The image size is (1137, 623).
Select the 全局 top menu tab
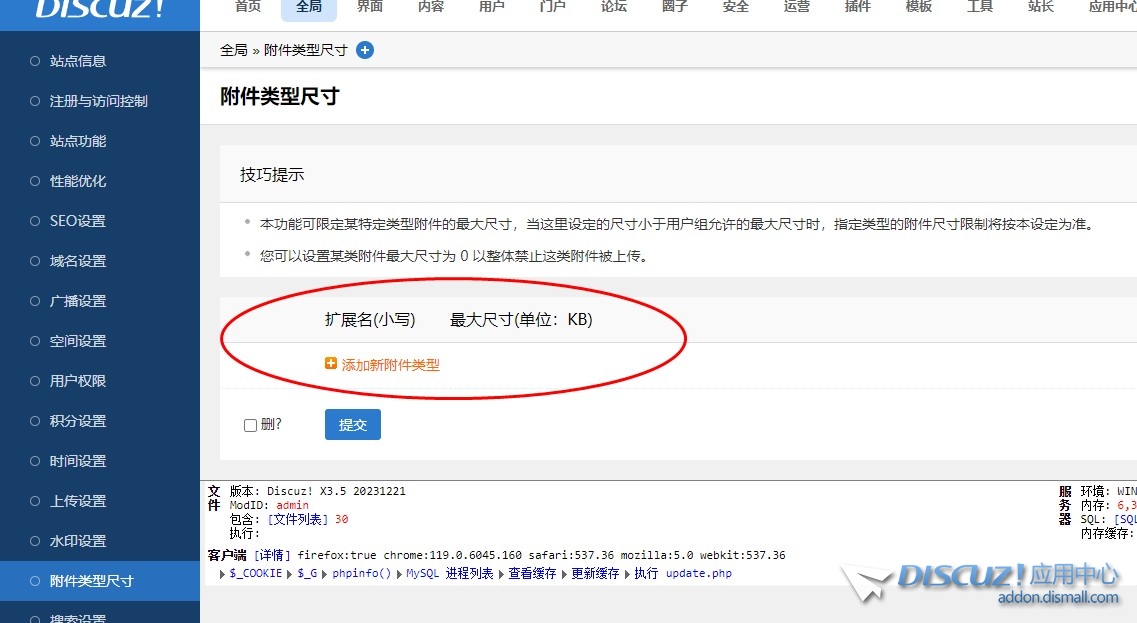309,7
